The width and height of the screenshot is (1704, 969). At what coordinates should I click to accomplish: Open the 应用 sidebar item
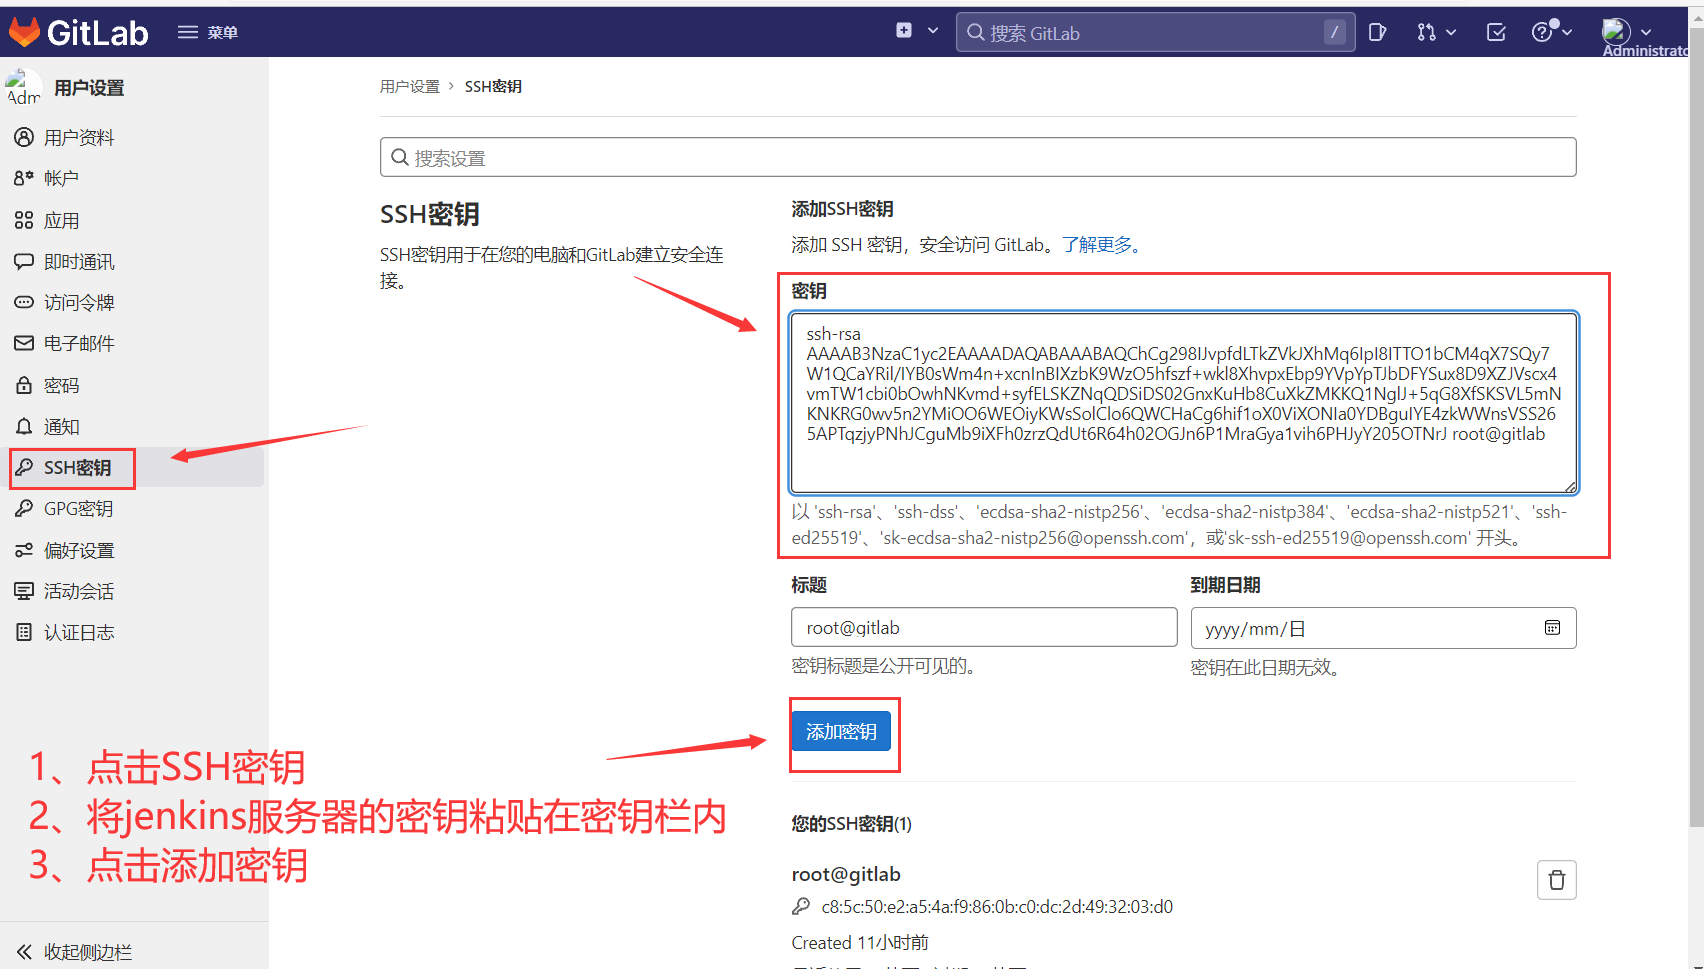61,220
